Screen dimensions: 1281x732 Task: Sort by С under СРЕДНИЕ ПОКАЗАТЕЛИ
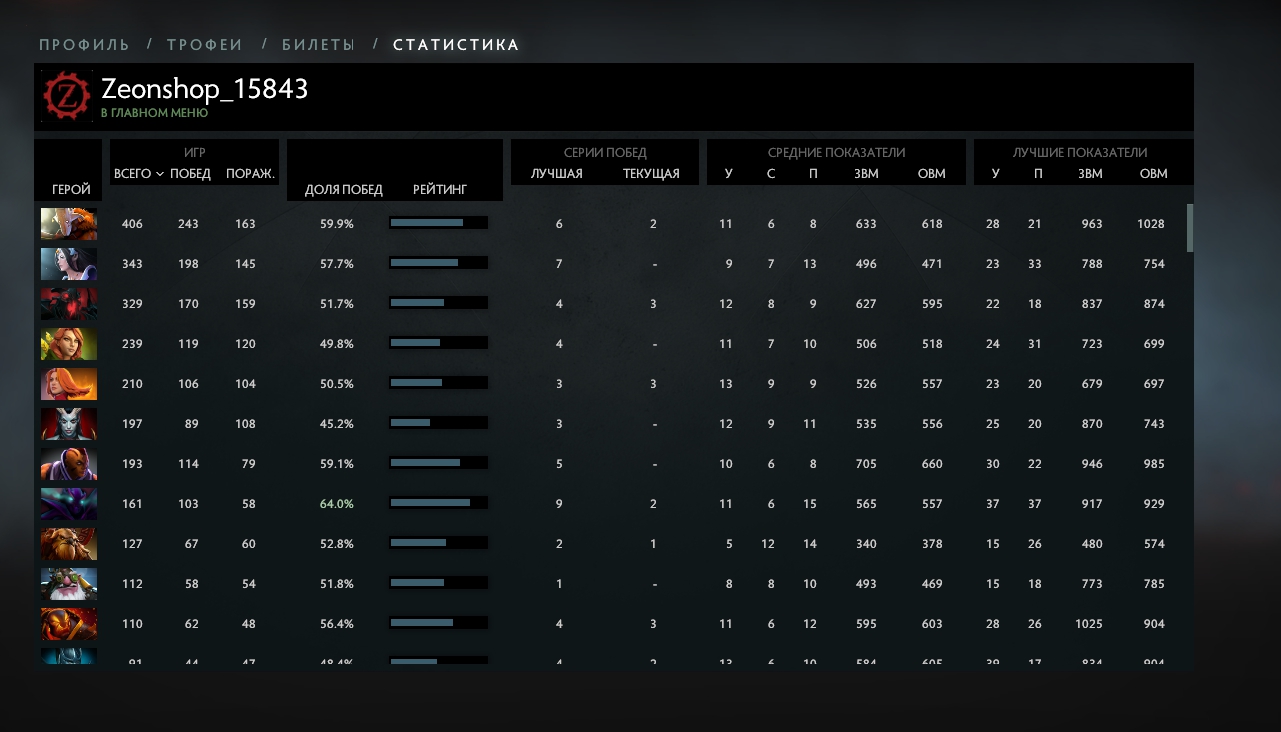click(x=771, y=174)
